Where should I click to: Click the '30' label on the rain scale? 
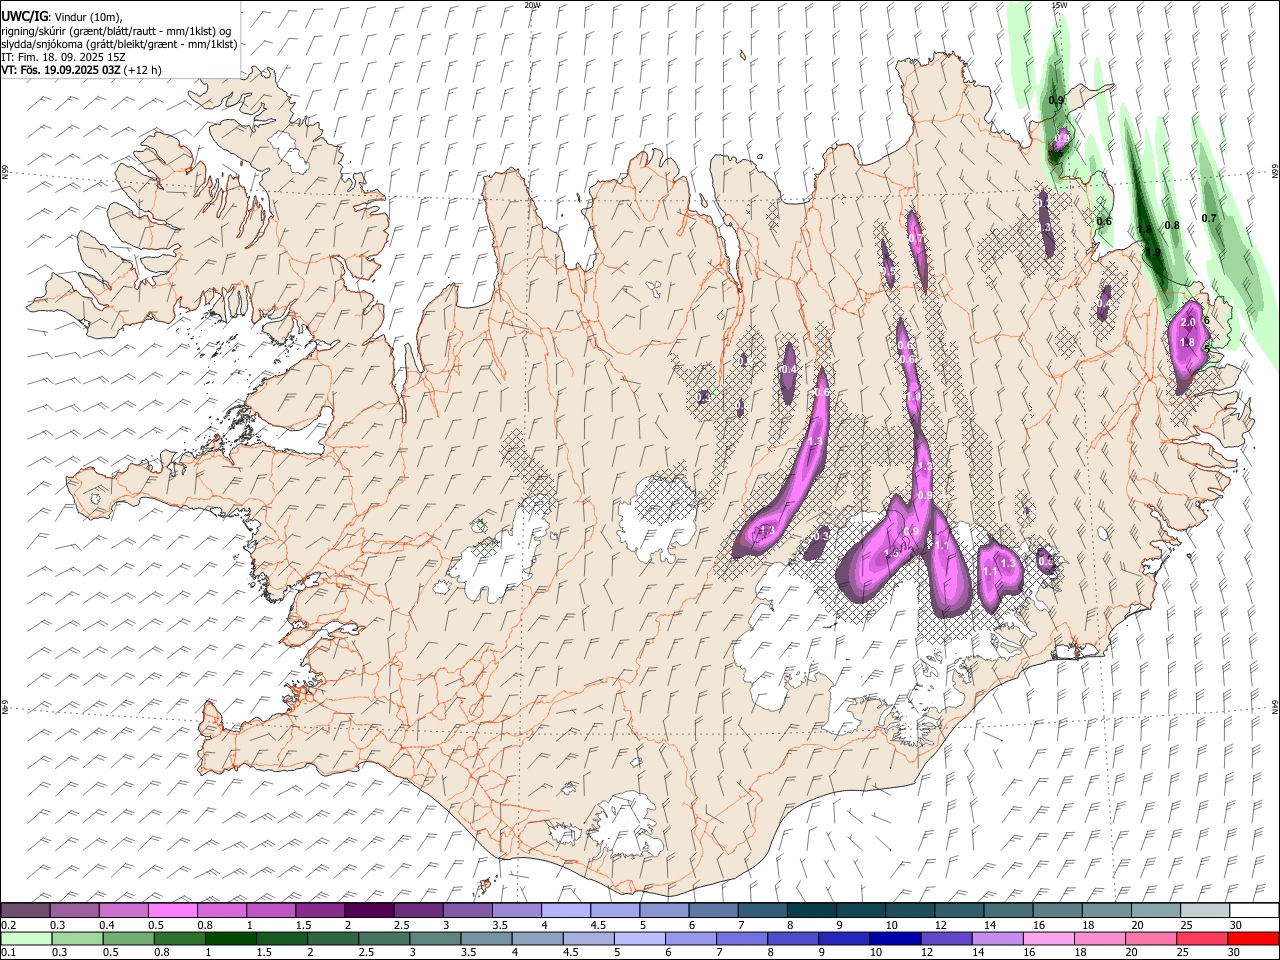(x=1236, y=953)
